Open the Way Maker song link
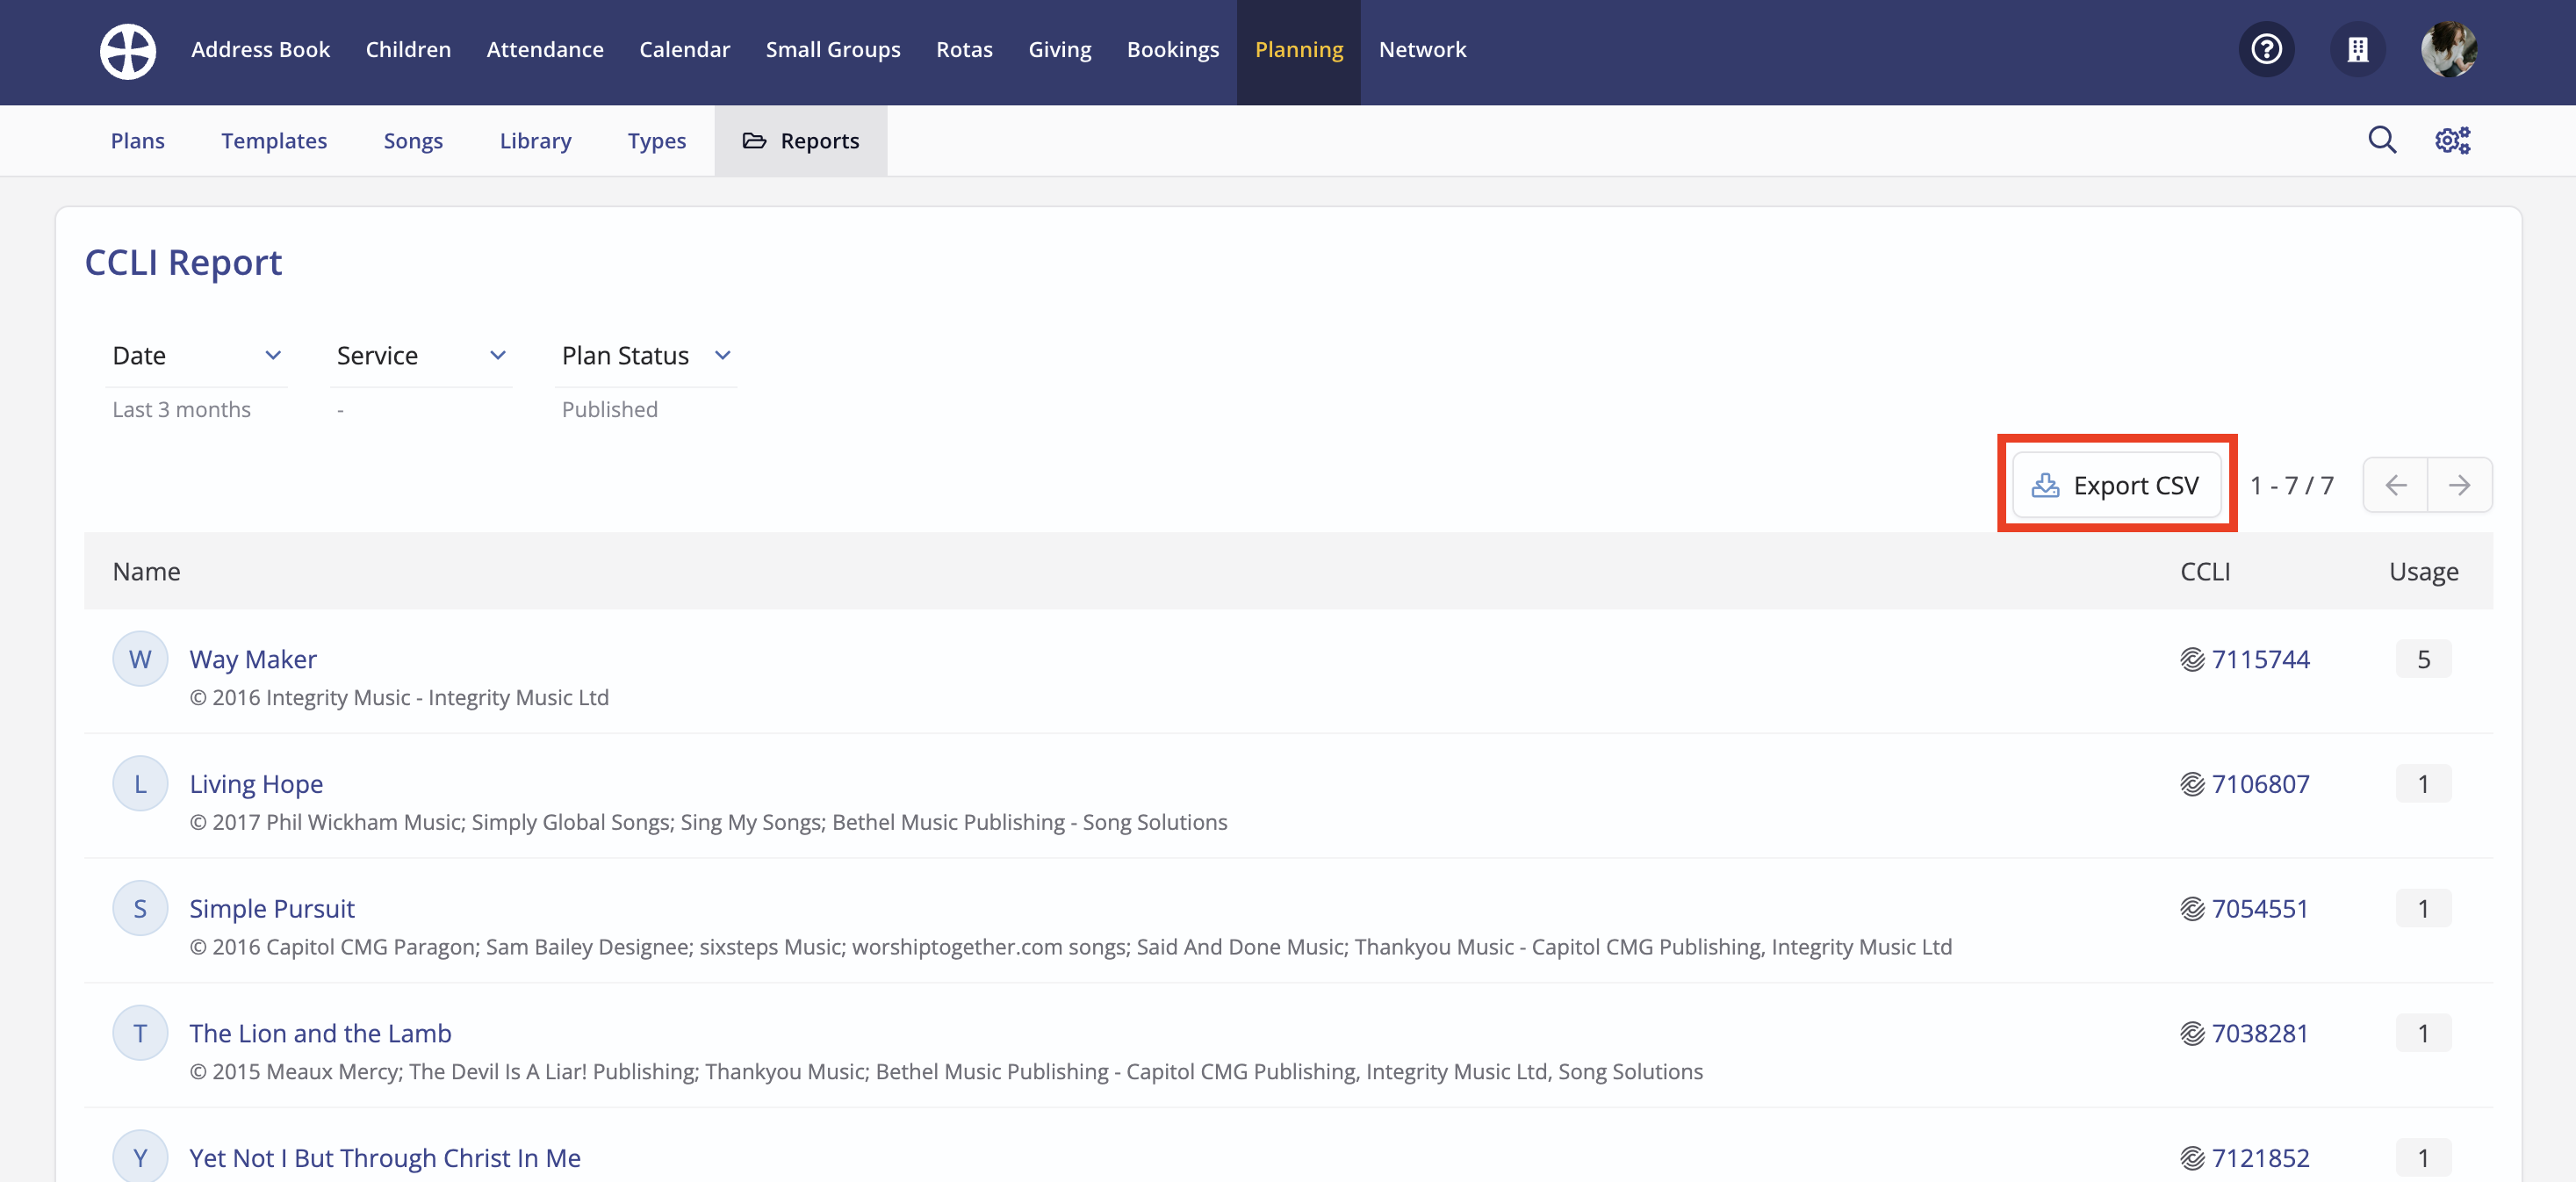The width and height of the screenshot is (2576, 1182). coord(253,659)
